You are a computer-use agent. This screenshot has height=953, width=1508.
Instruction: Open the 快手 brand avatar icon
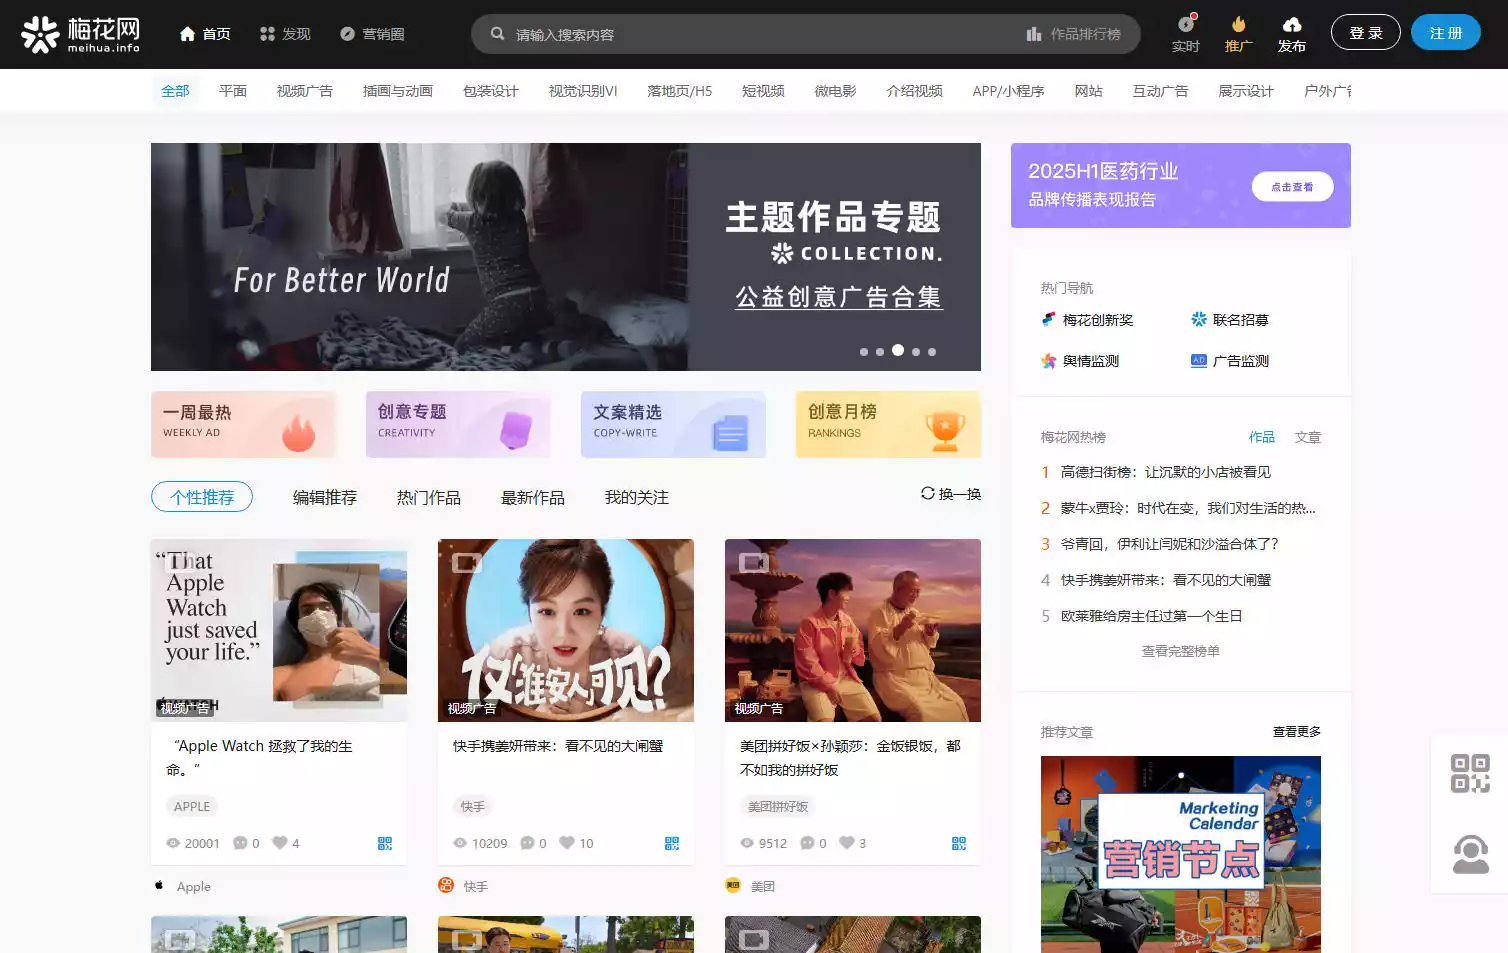coord(446,885)
